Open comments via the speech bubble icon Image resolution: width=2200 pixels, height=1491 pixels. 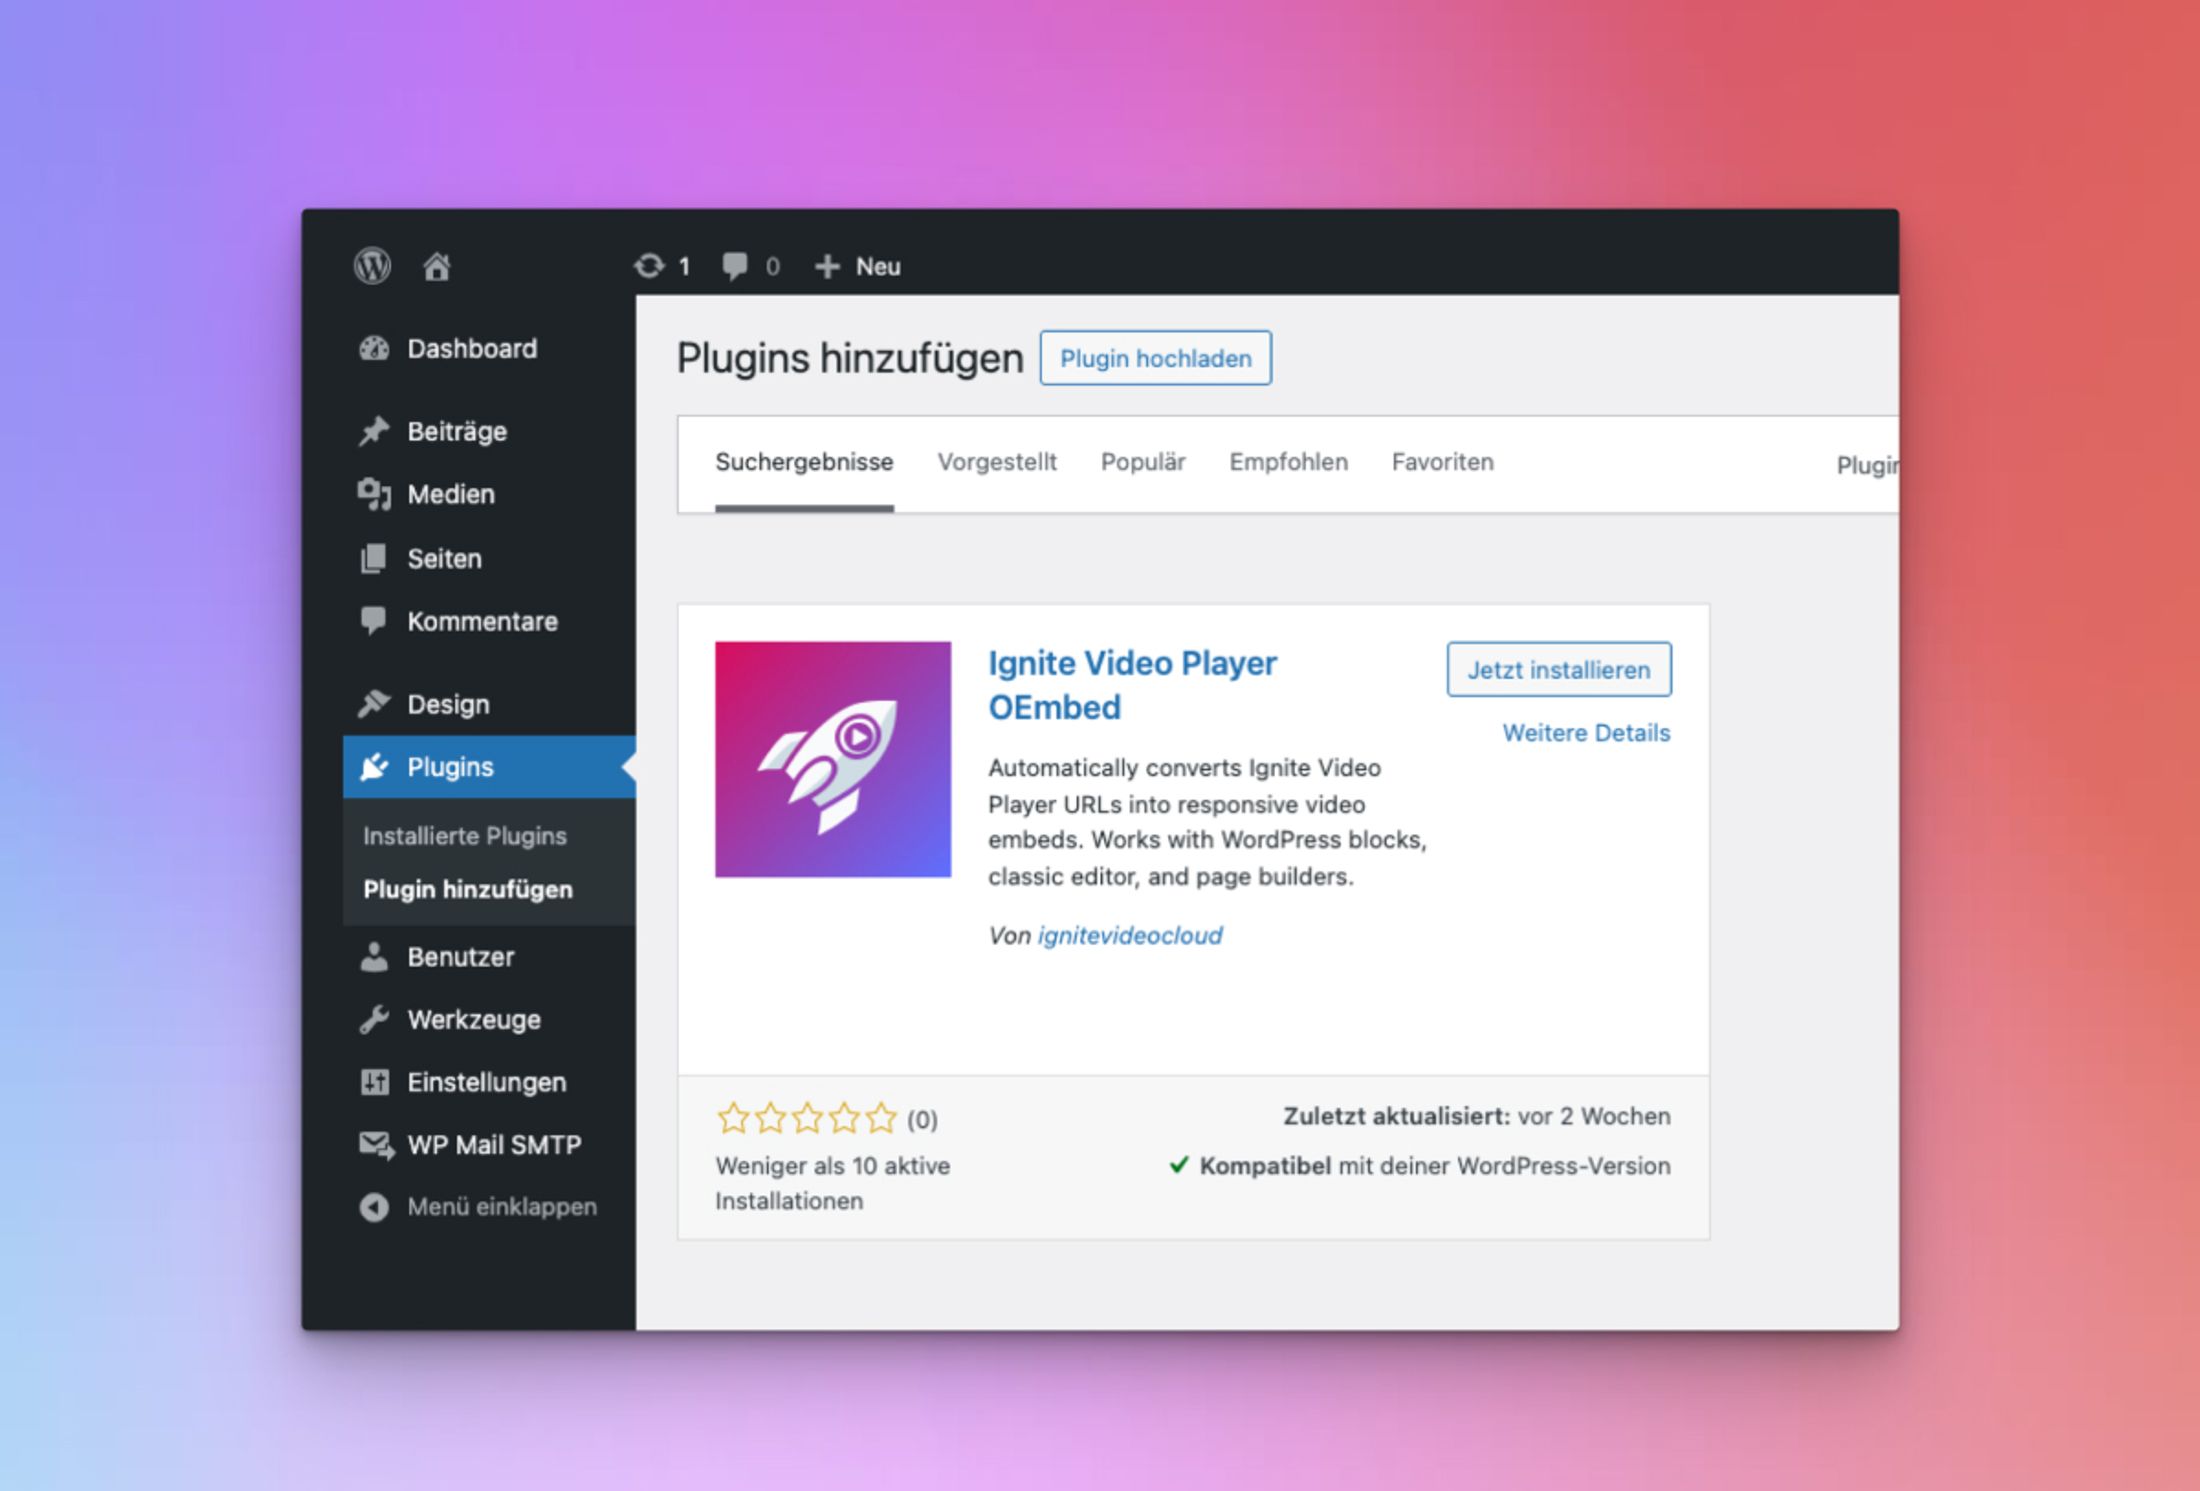[735, 265]
